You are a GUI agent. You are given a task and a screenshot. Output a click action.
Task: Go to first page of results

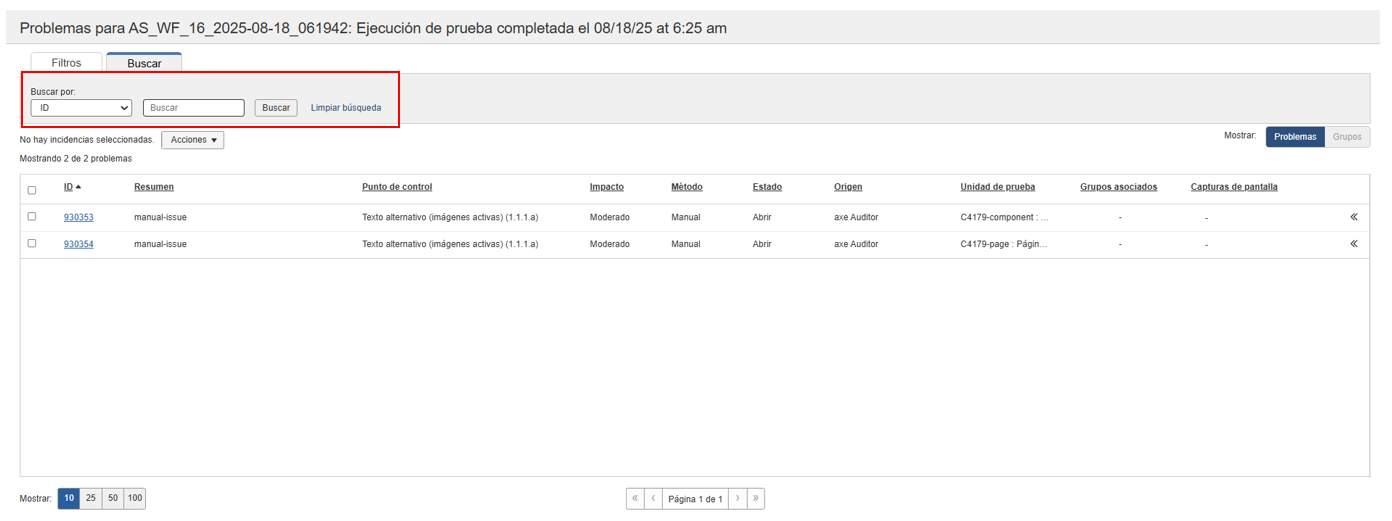click(x=635, y=498)
